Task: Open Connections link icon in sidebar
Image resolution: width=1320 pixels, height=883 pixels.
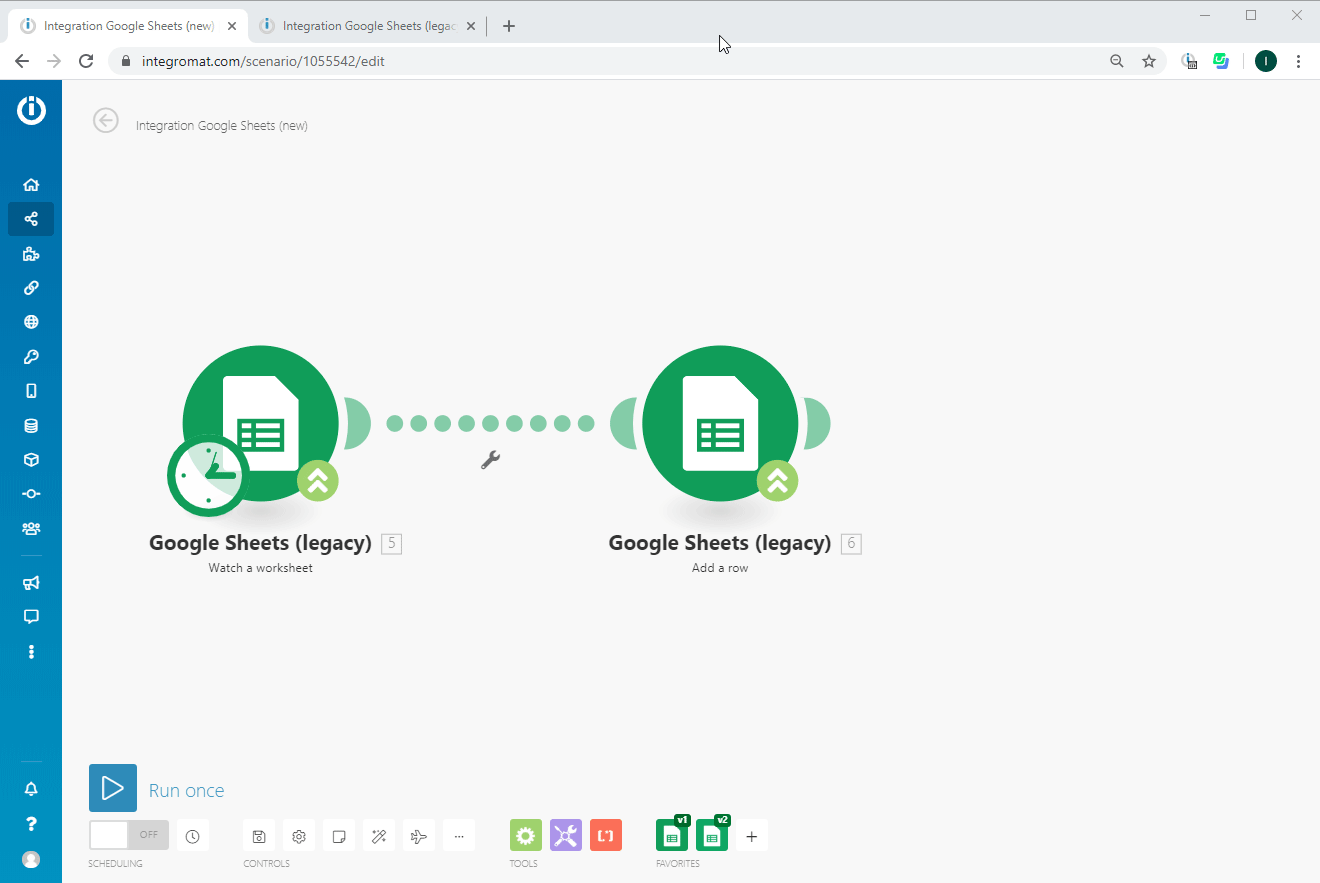Action: pos(31,288)
